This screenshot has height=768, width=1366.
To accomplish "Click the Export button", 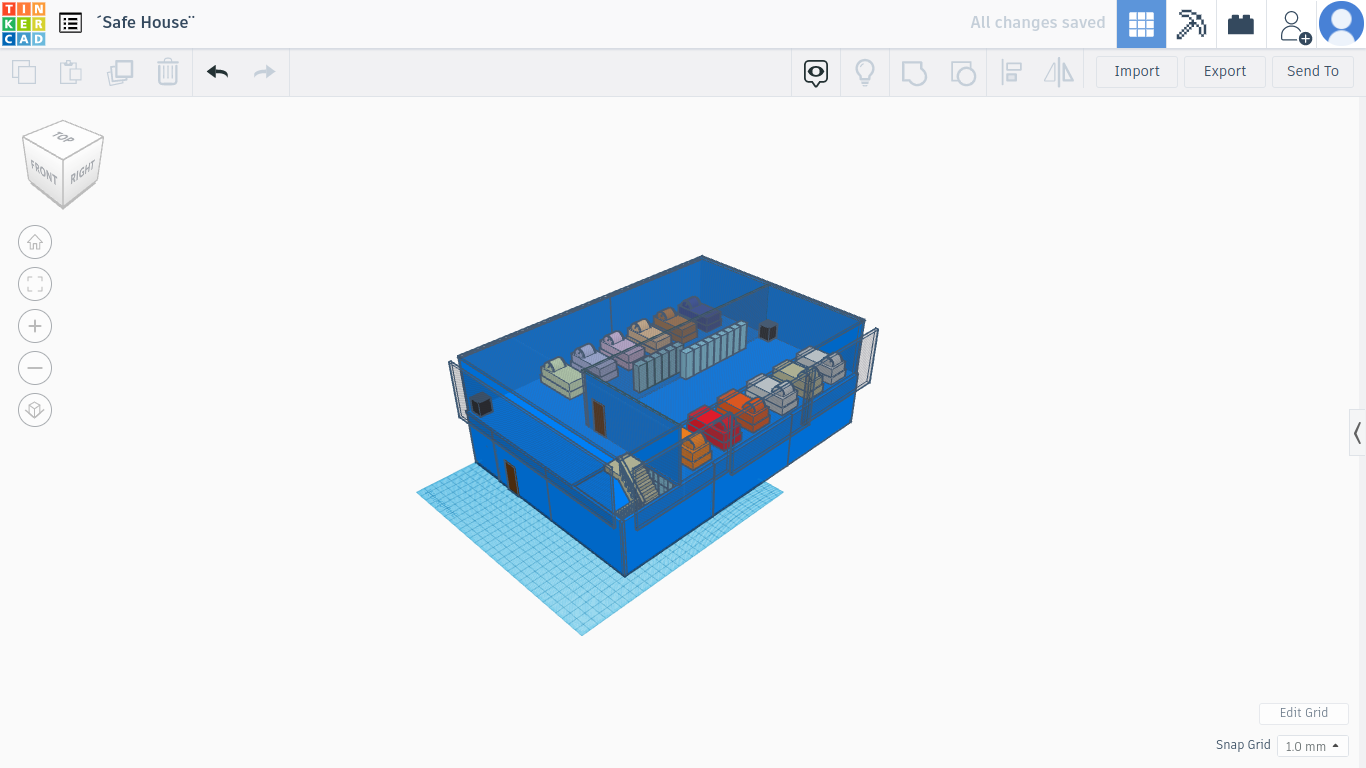I will coord(1224,72).
